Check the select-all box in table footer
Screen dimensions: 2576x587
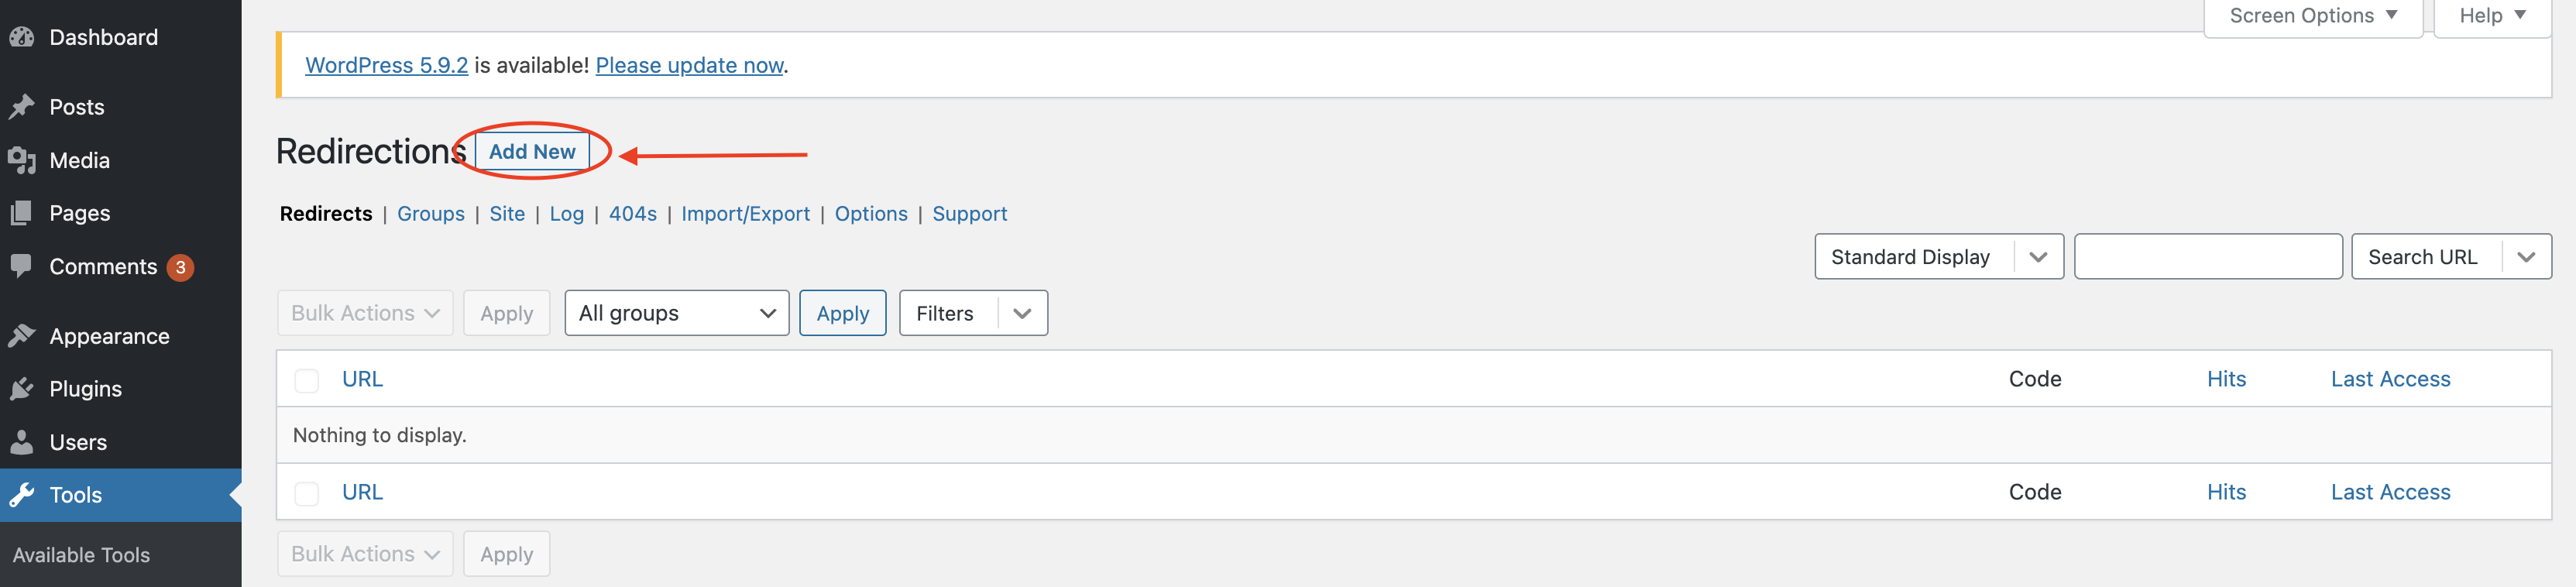[x=307, y=493]
